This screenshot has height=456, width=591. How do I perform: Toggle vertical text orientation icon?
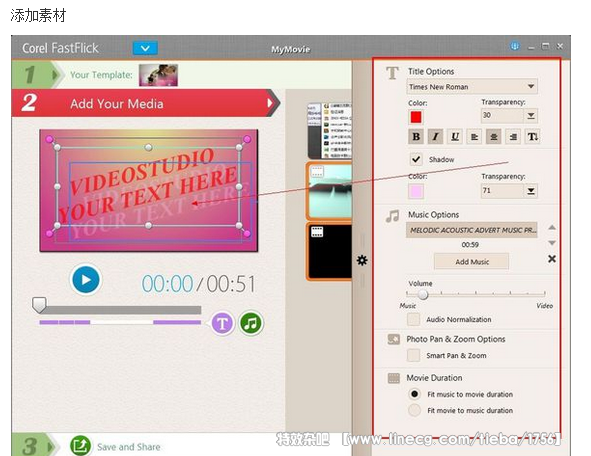[533, 136]
